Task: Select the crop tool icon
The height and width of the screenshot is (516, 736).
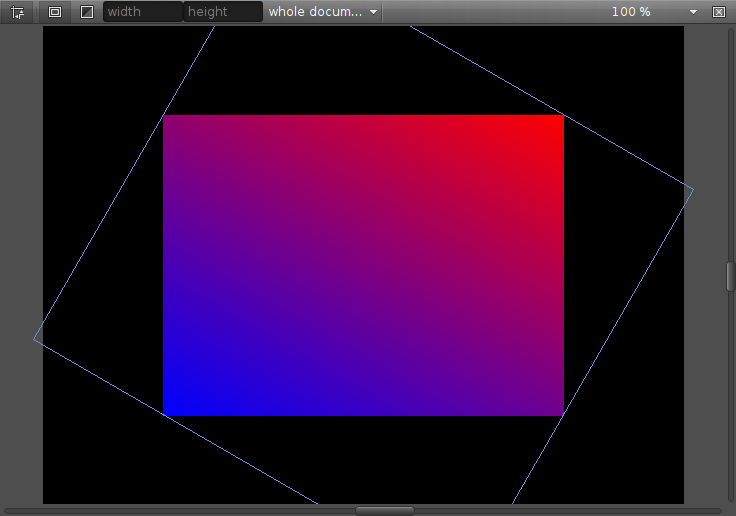Action: [x=18, y=12]
